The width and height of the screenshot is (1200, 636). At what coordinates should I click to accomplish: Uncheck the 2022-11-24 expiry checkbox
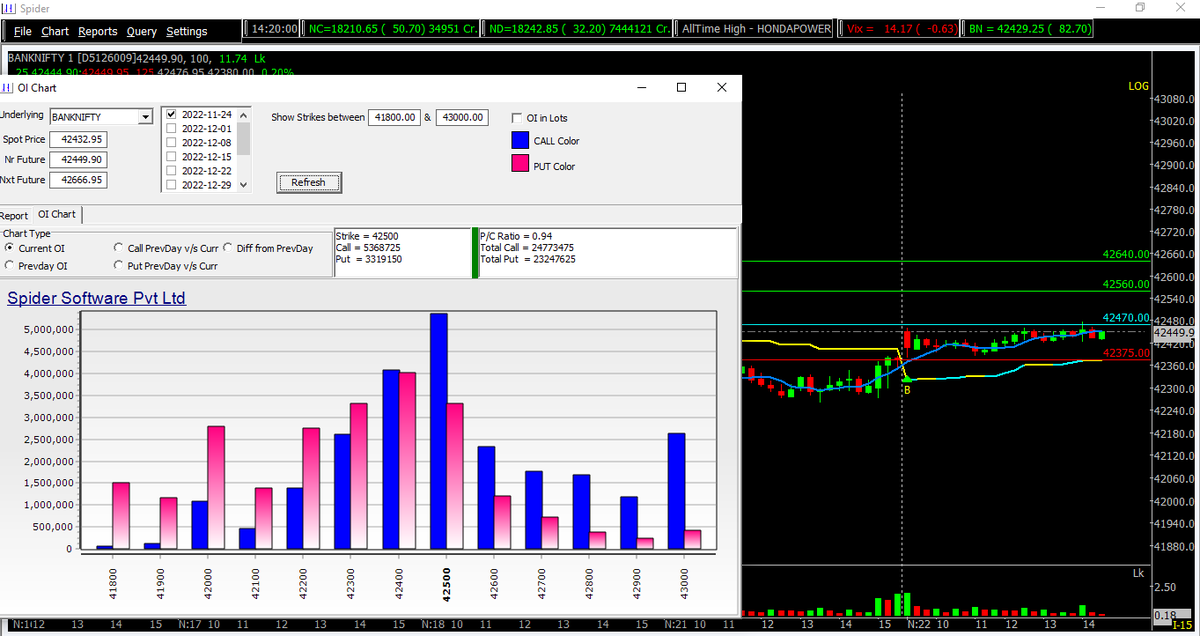[x=171, y=115]
